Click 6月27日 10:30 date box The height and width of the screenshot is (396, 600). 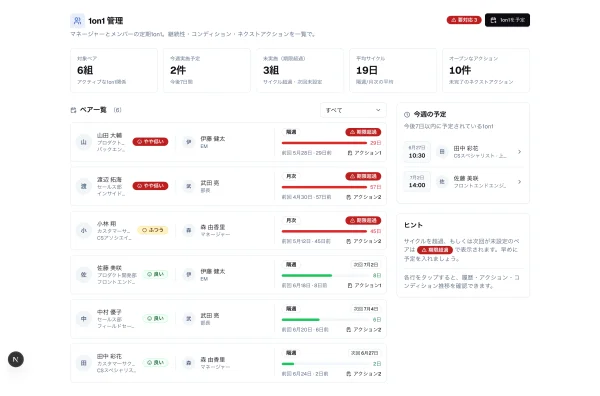(x=417, y=152)
